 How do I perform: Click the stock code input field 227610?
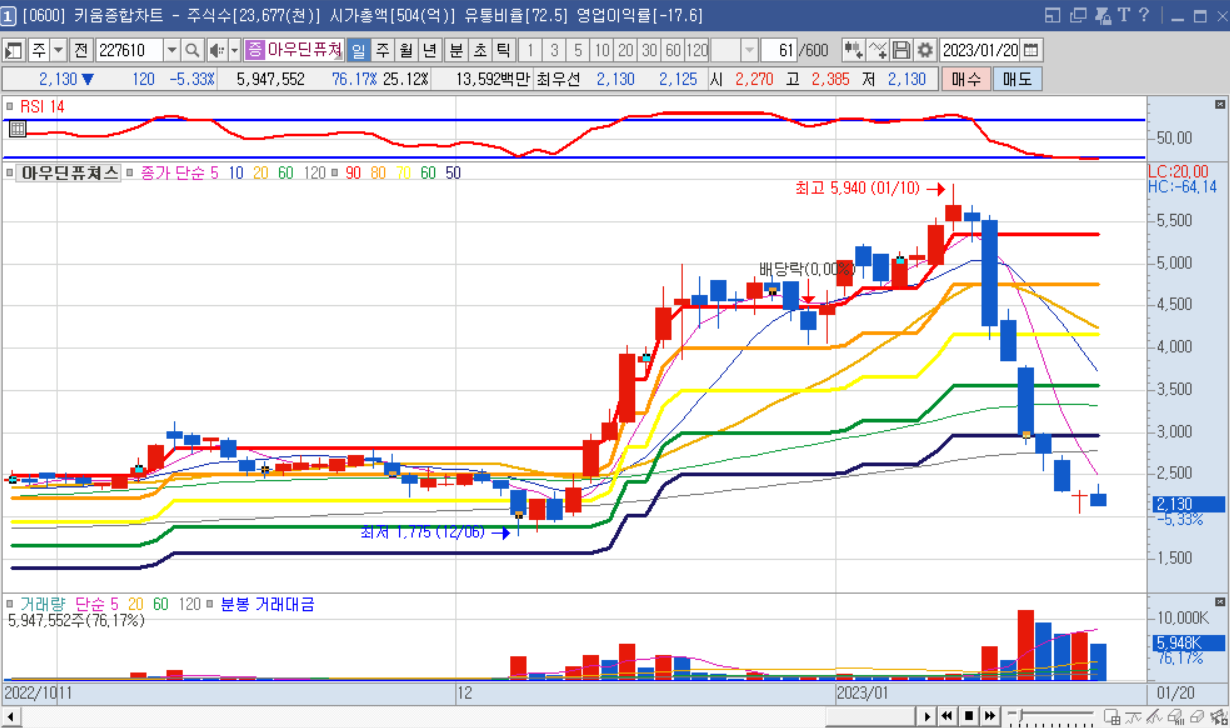(x=129, y=50)
